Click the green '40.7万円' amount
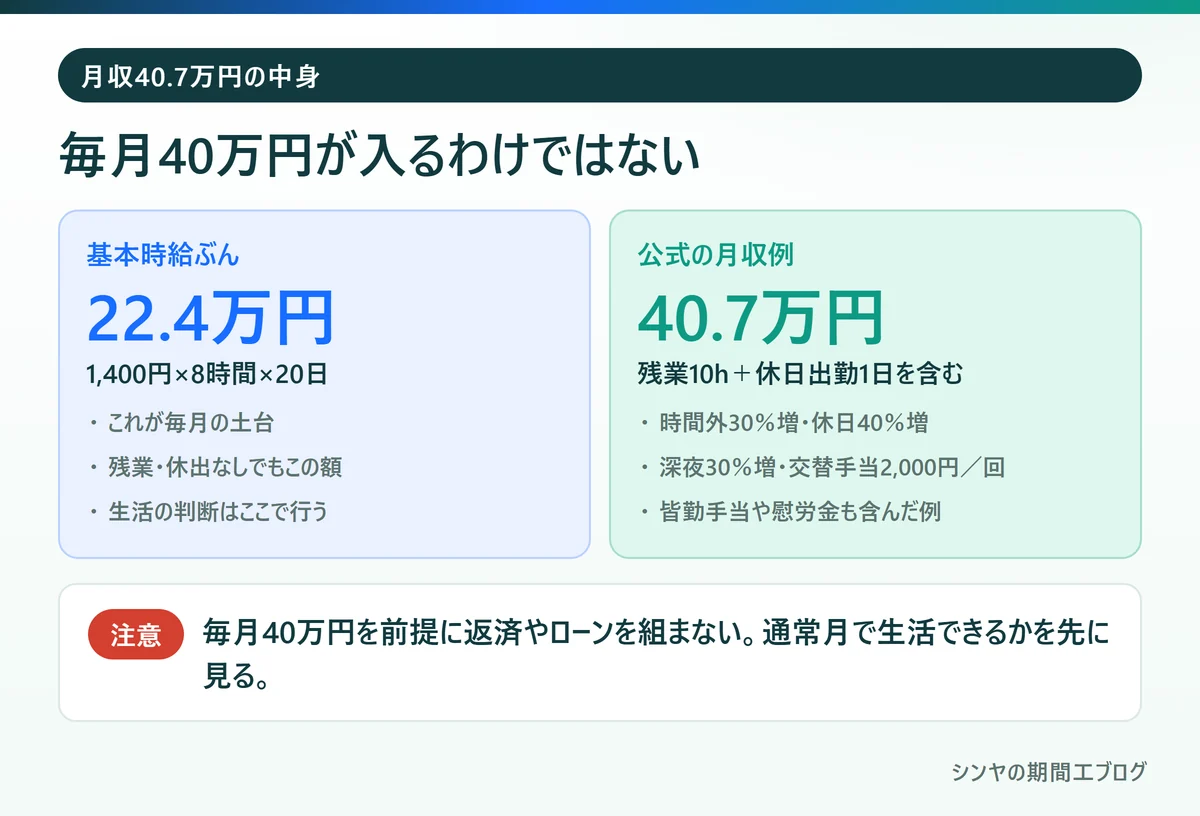1200x816 pixels. tap(761, 318)
